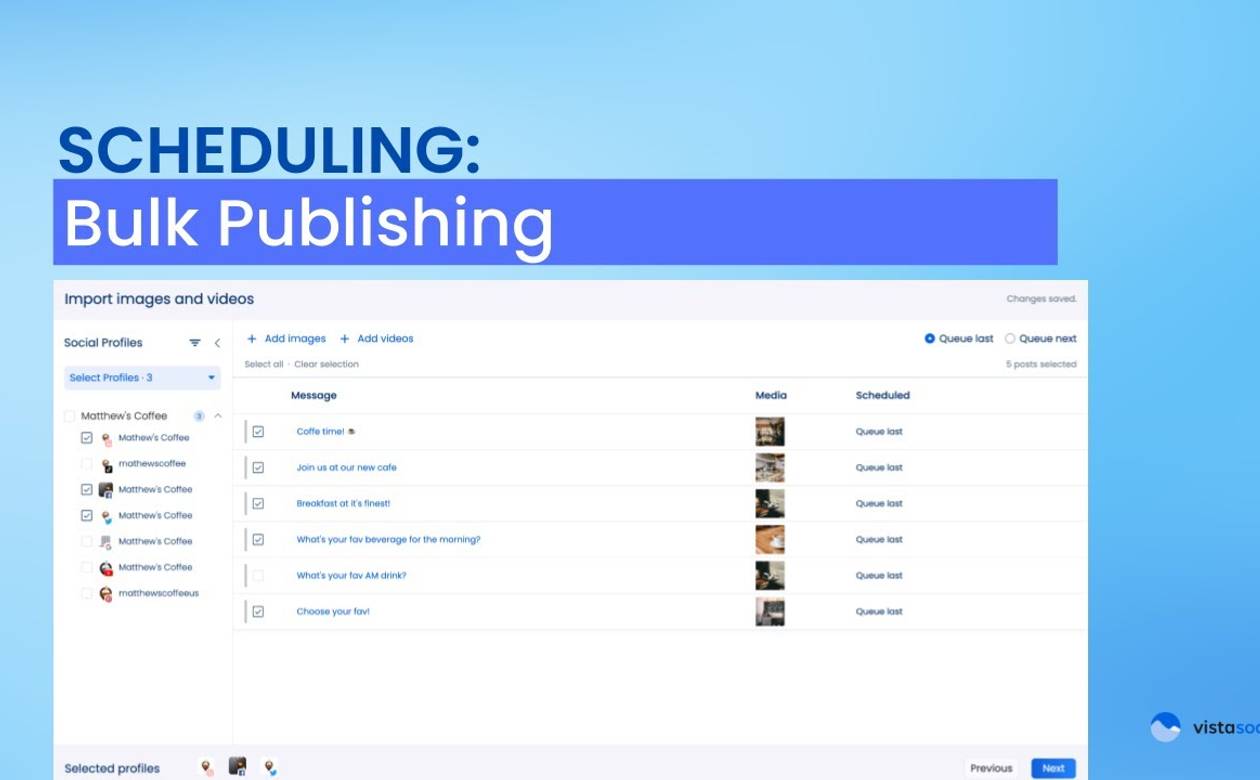
Task: Click the 3 badge beside Matthew's Coffee group
Action: (x=199, y=416)
